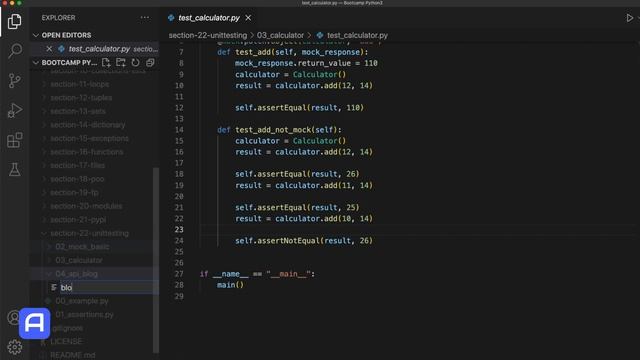Expand the section-18-poo folder
The height and width of the screenshot is (360, 640).
click(77, 179)
